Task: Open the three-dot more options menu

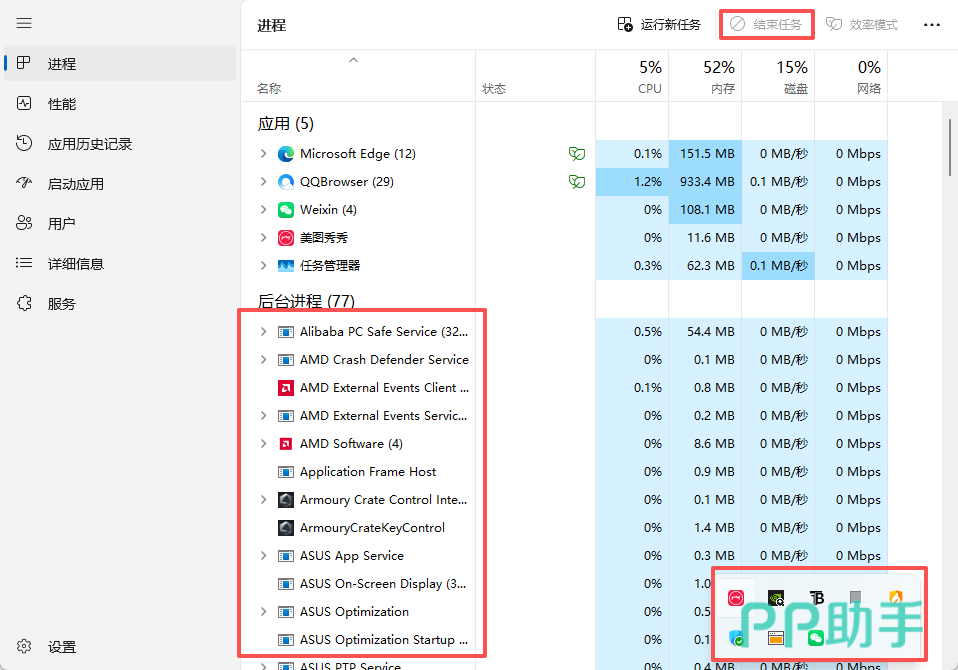Action: [x=931, y=25]
